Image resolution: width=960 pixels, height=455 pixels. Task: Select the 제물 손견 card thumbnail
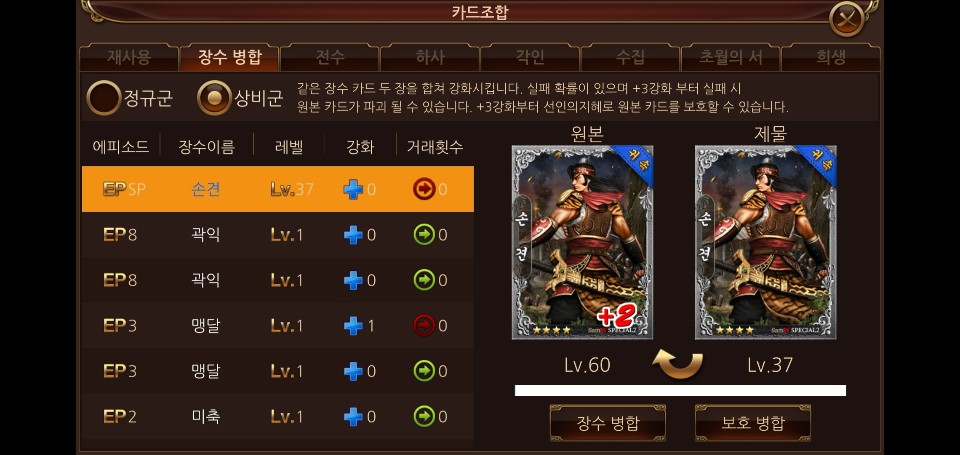click(765, 242)
